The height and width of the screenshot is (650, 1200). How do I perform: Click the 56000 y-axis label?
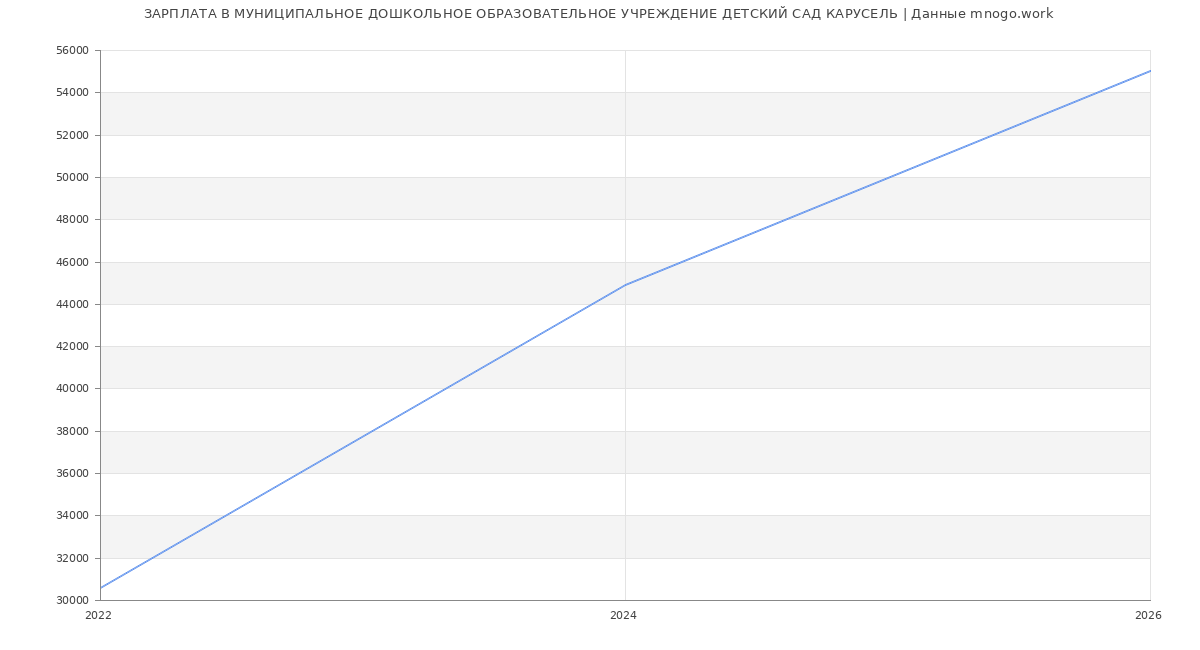coord(72,51)
